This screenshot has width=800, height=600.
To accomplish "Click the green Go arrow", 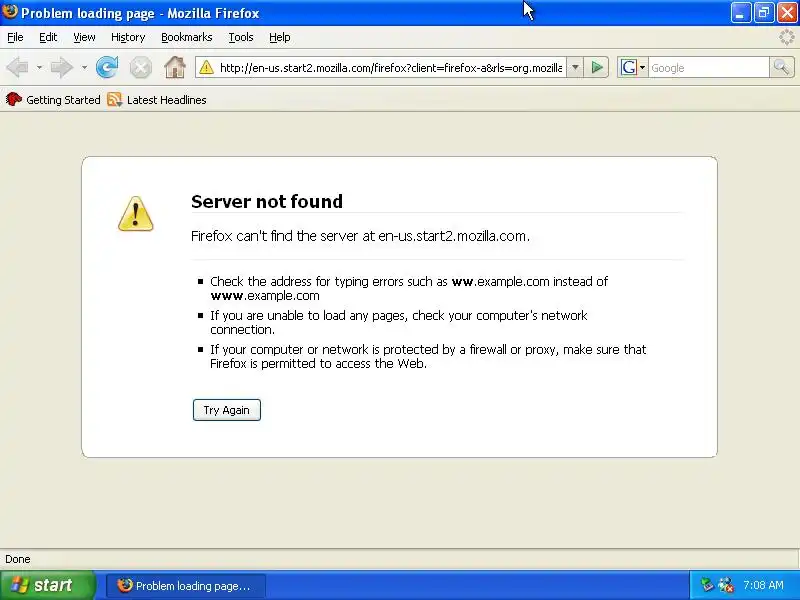I will (597, 67).
